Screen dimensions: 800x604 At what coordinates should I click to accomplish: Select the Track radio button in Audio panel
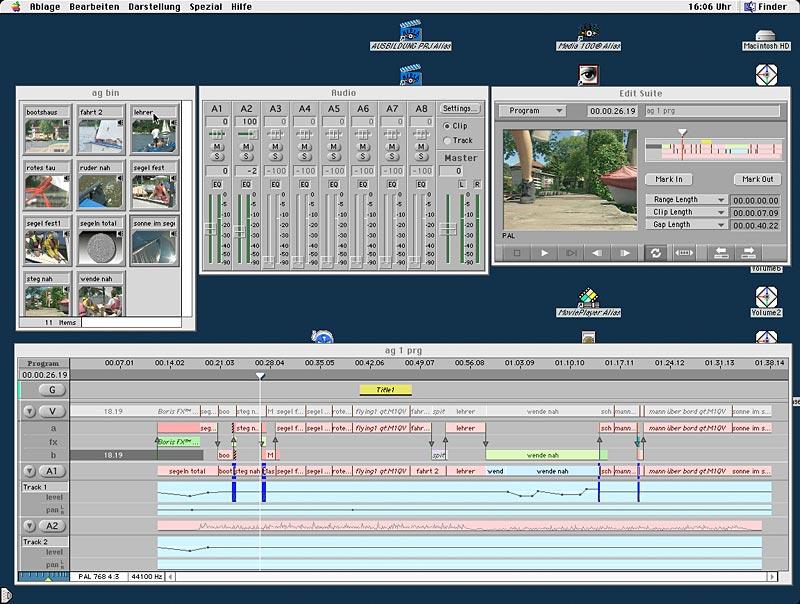pos(447,141)
